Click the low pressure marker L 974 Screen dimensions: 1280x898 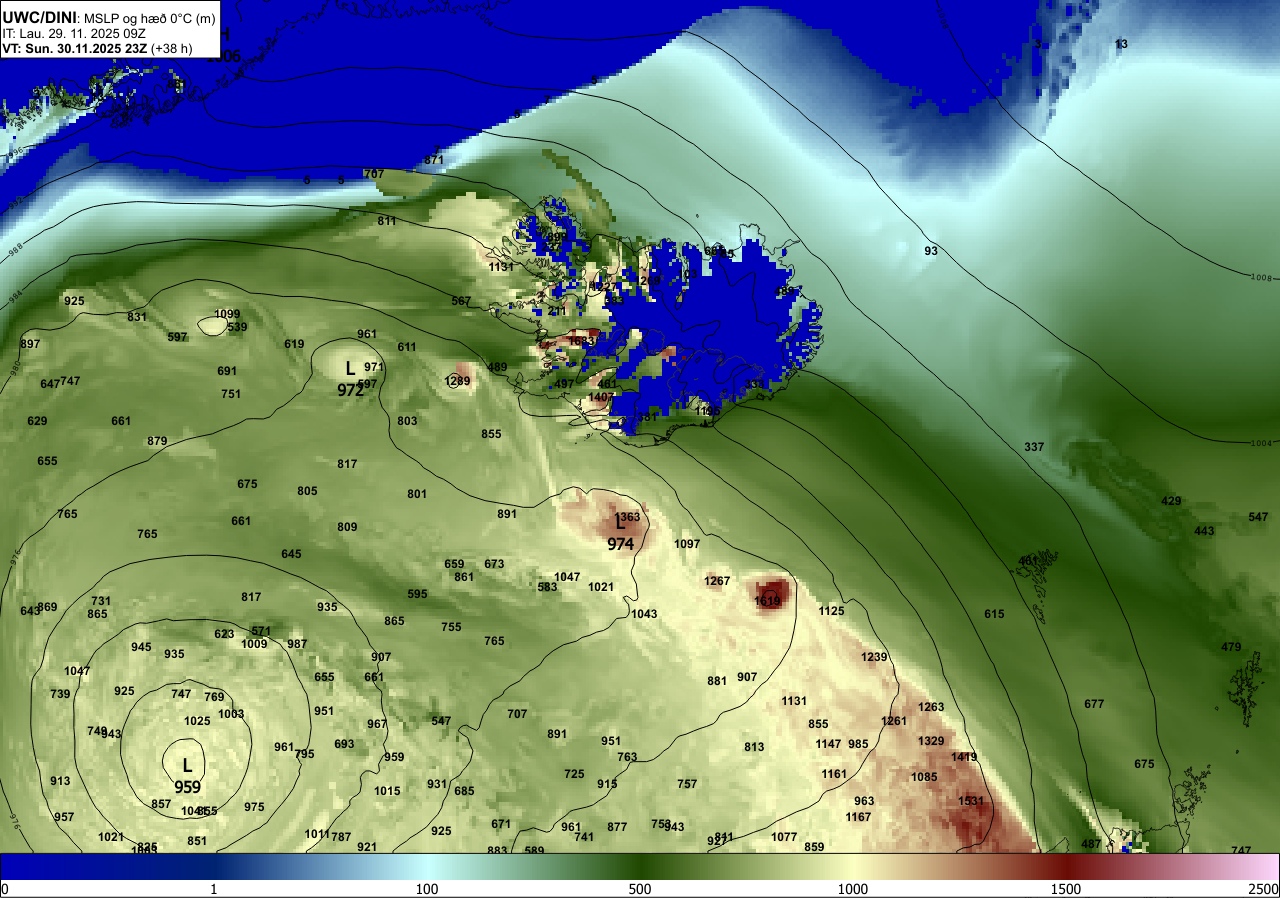[x=619, y=533]
